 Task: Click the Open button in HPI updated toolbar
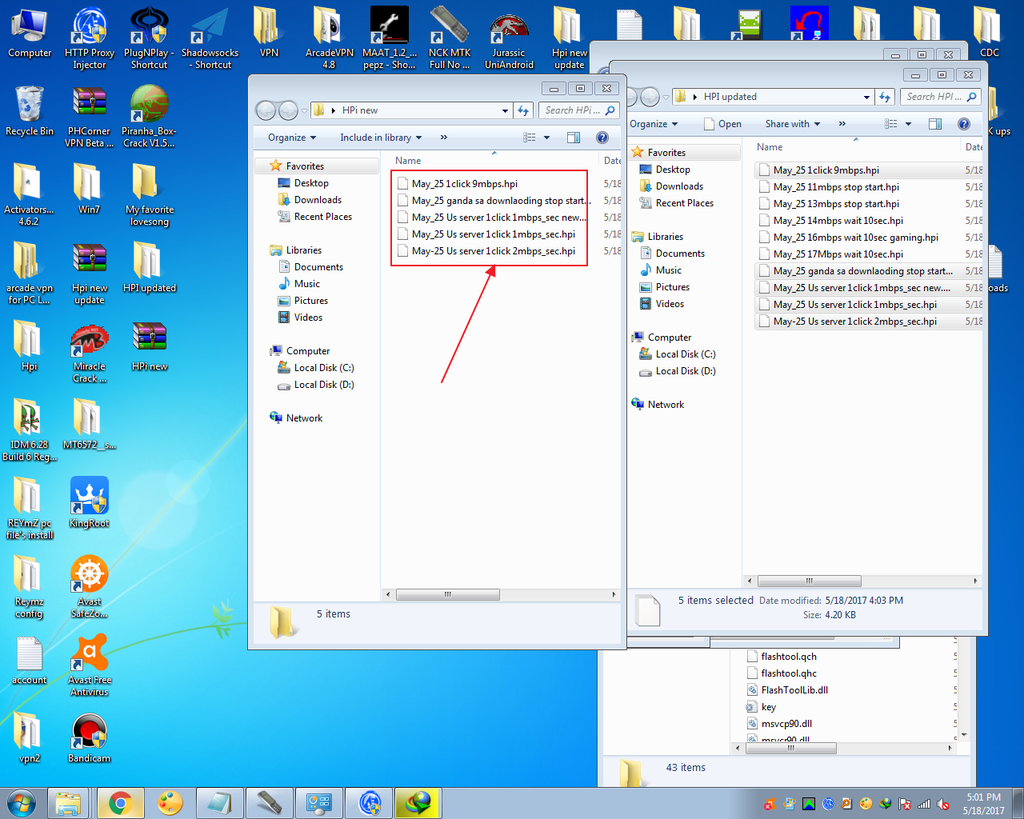[722, 124]
